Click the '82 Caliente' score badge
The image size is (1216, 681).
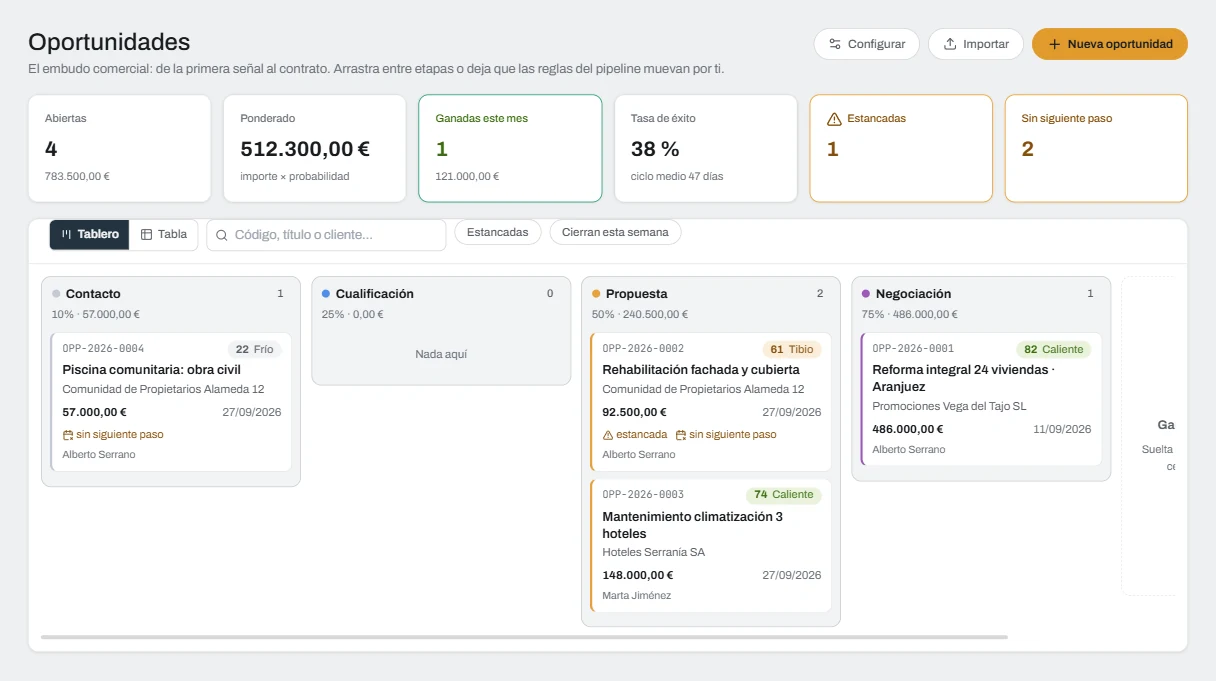tap(1054, 350)
